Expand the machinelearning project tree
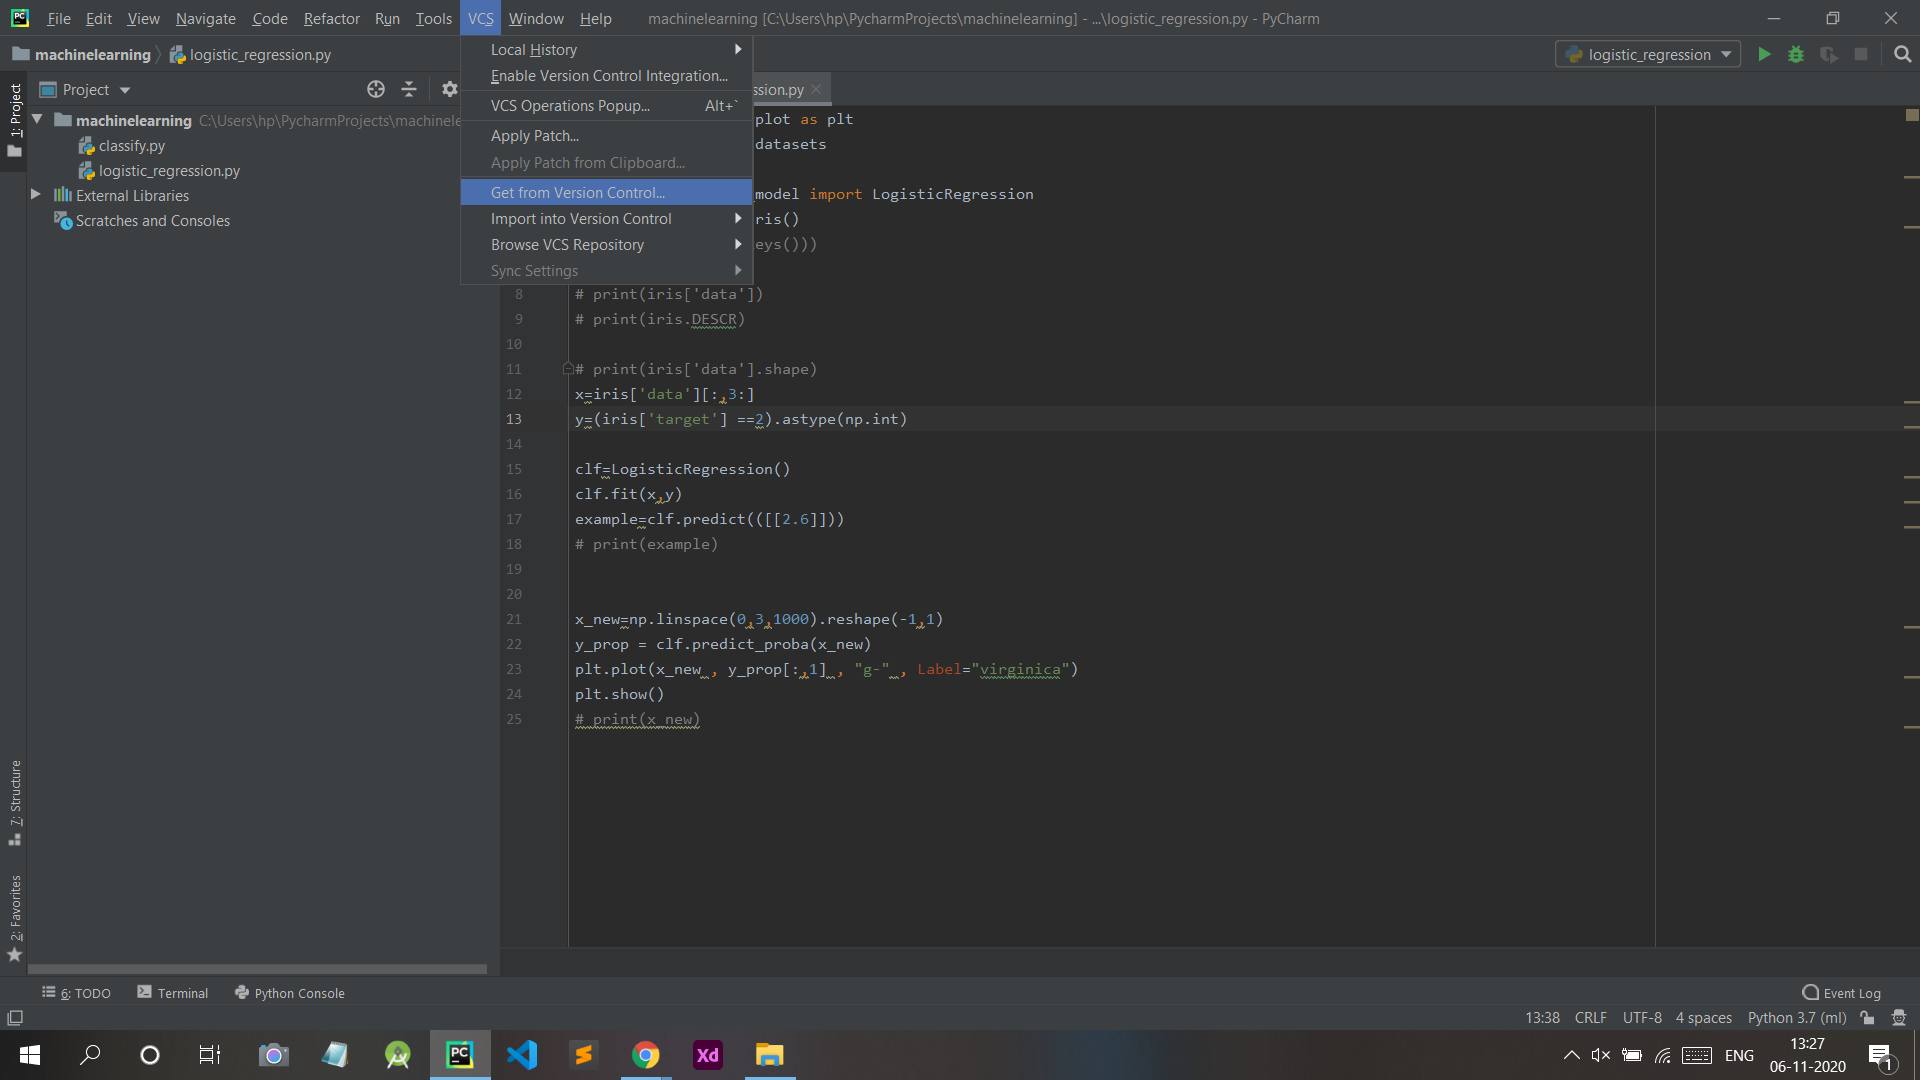1920x1080 pixels. pos(36,120)
